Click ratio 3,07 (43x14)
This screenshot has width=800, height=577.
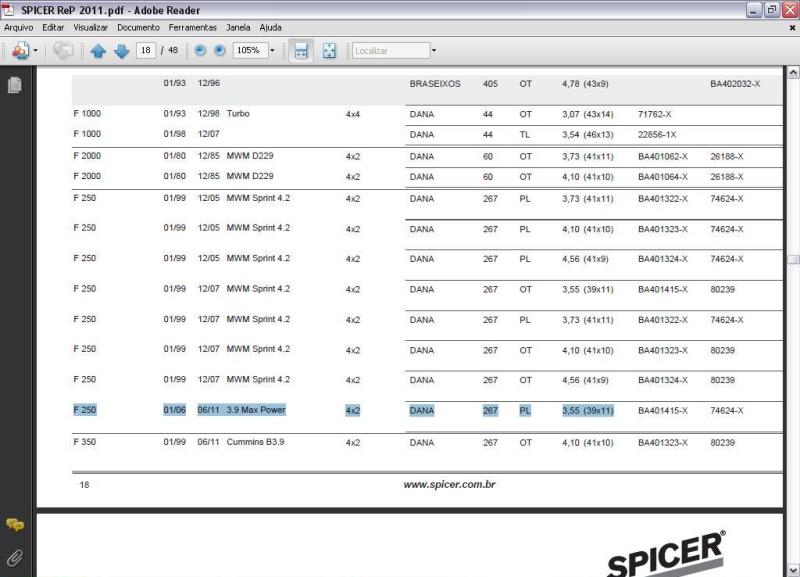[x=588, y=114]
